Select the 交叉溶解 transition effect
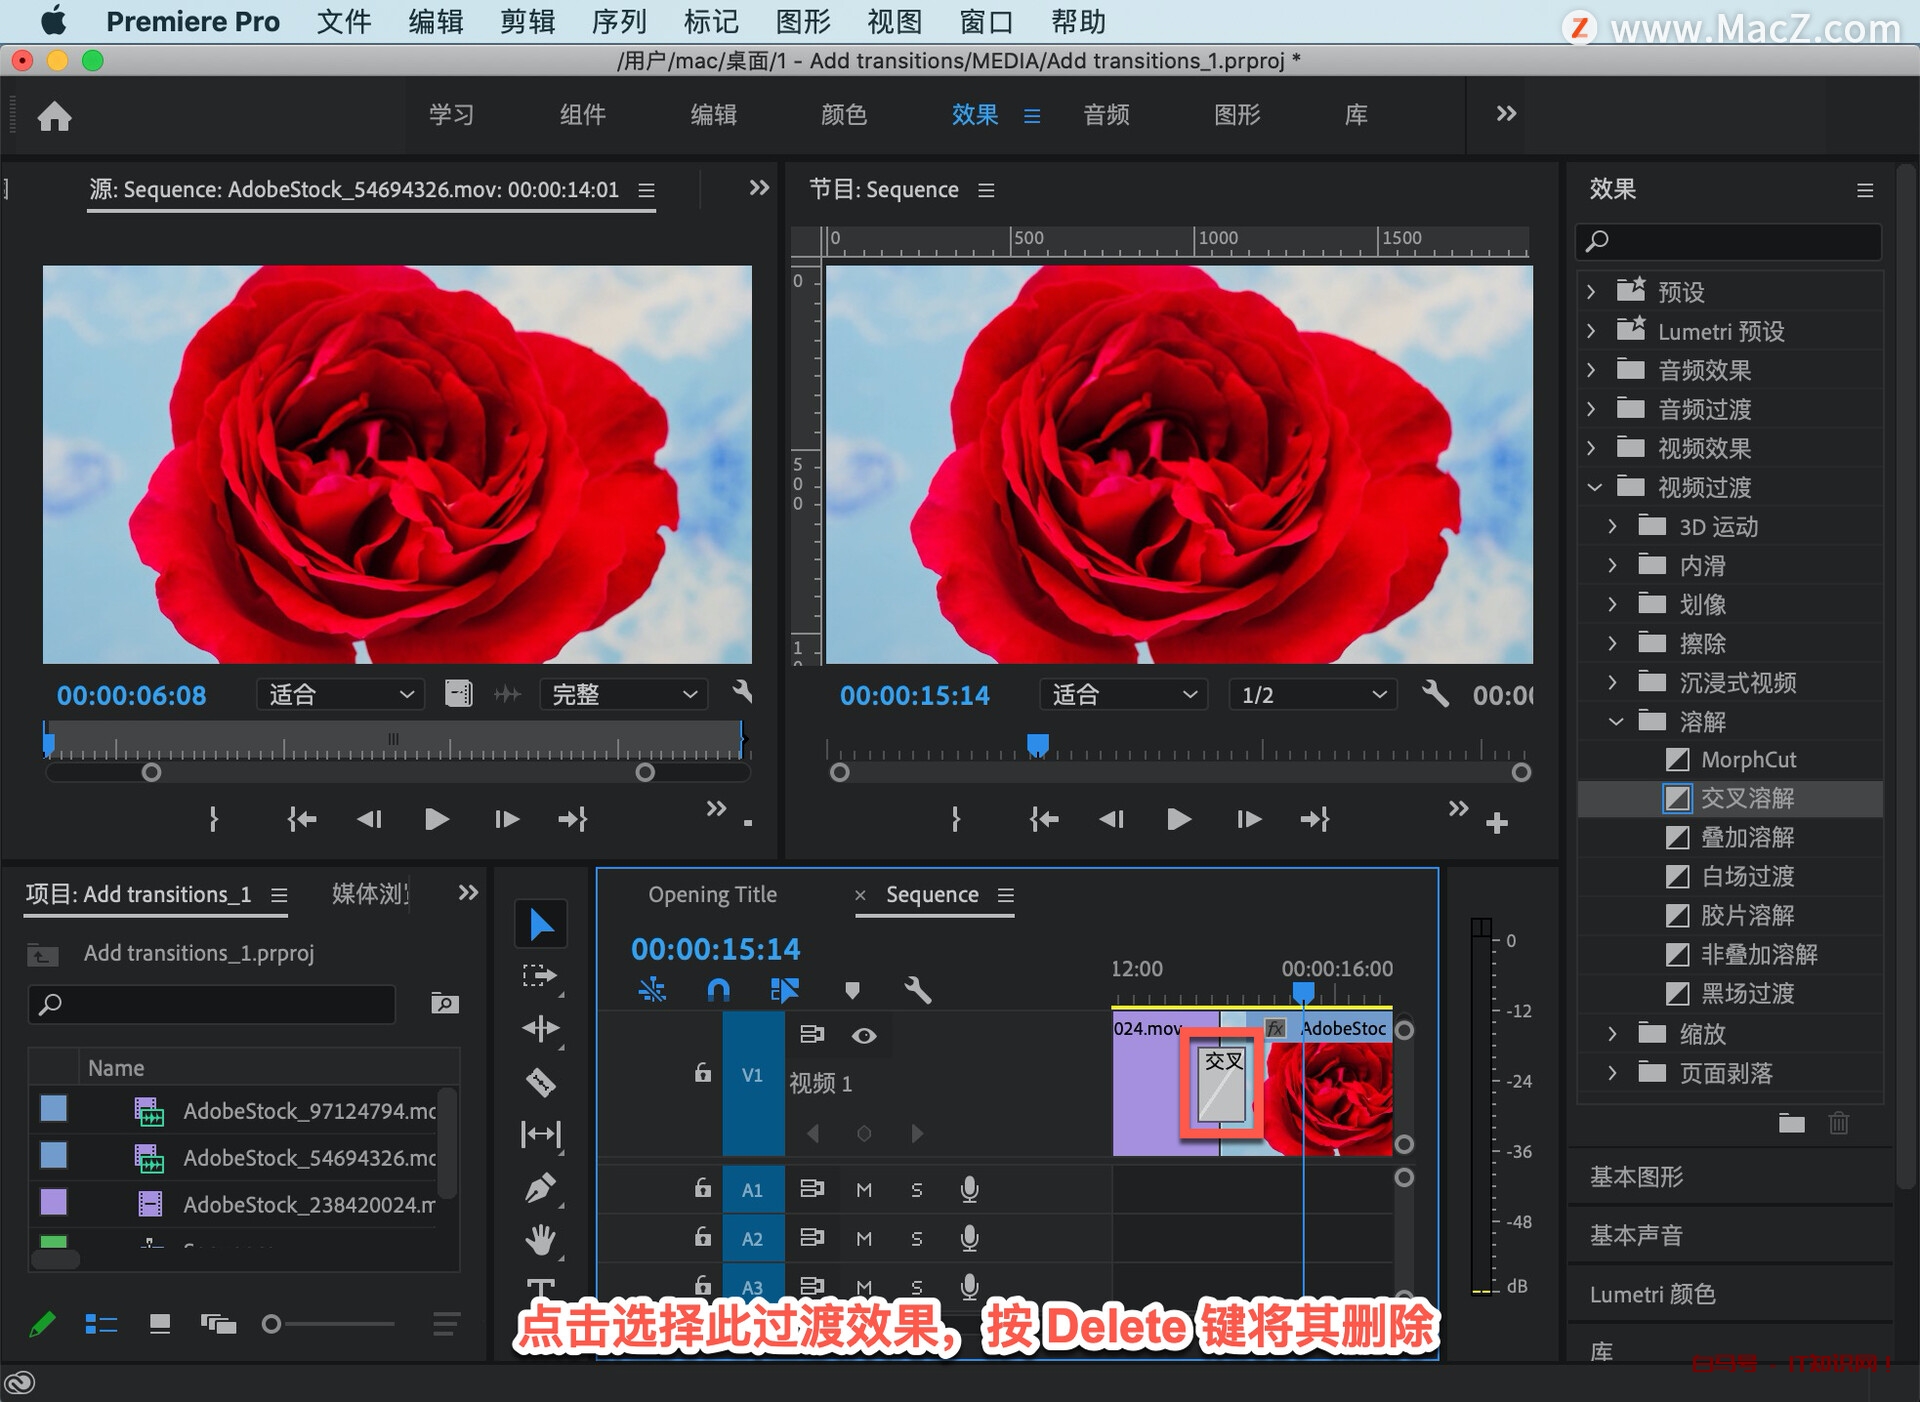Image resolution: width=1920 pixels, height=1402 pixels. pyautogui.click(x=1746, y=798)
